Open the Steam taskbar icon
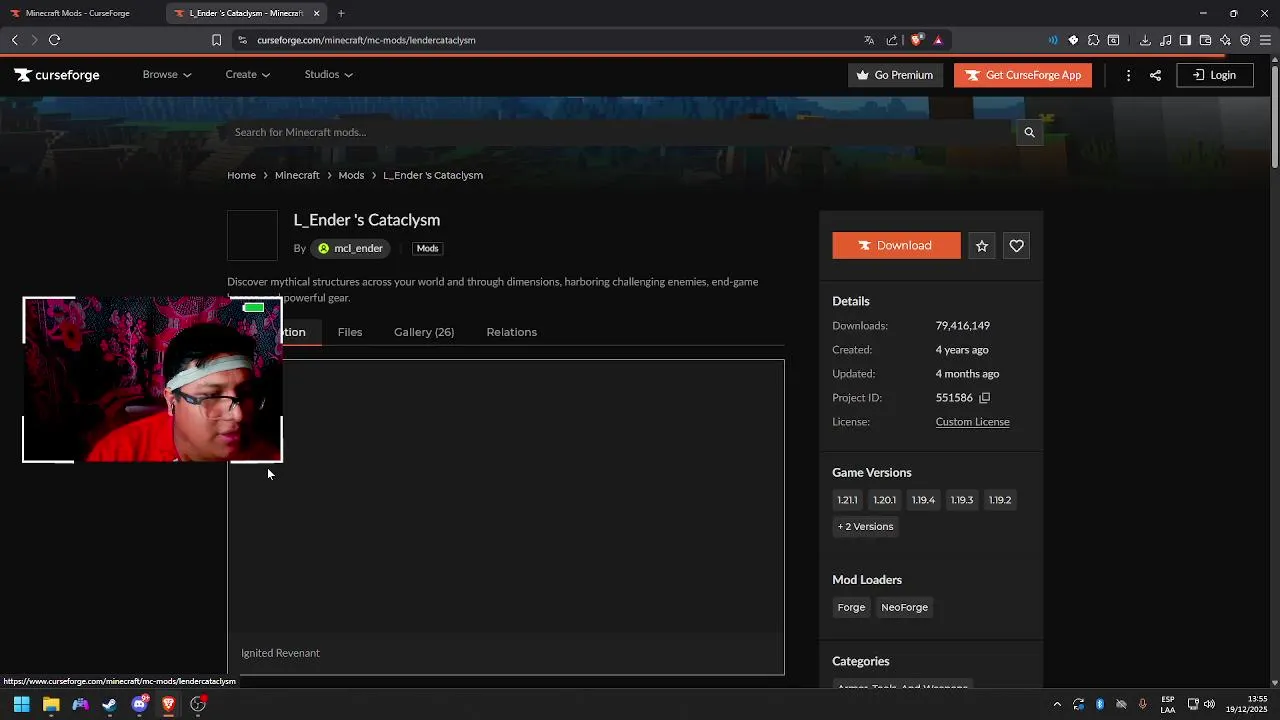The height and width of the screenshot is (720, 1280). [x=109, y=704]
